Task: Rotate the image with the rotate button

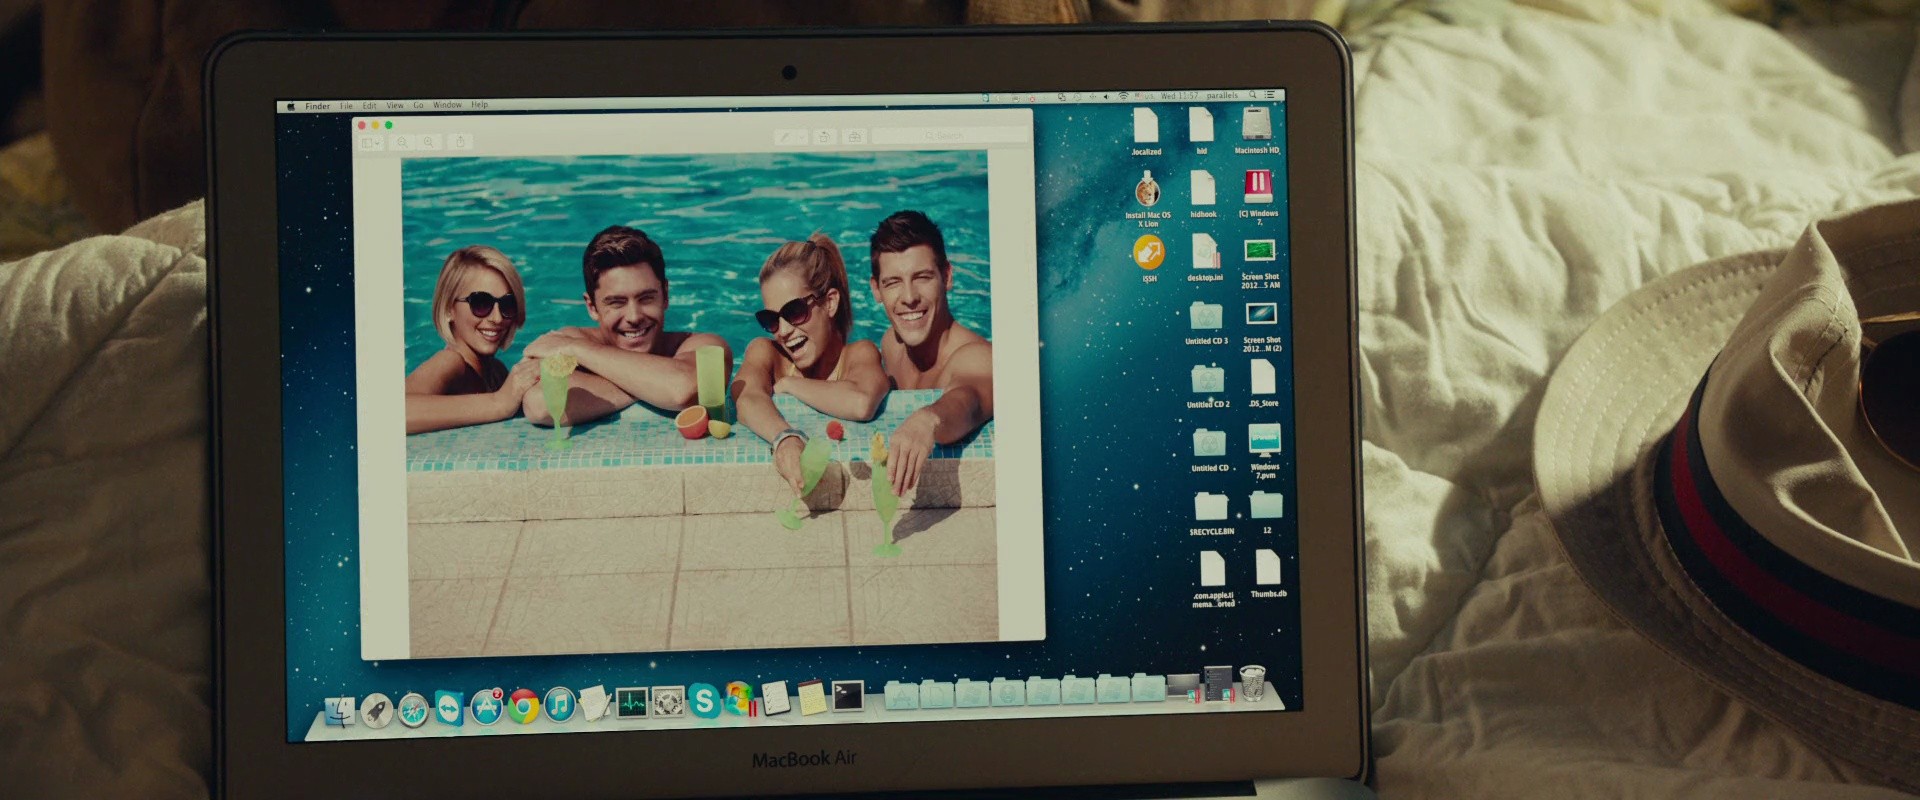Action: (x=824, y=137)
